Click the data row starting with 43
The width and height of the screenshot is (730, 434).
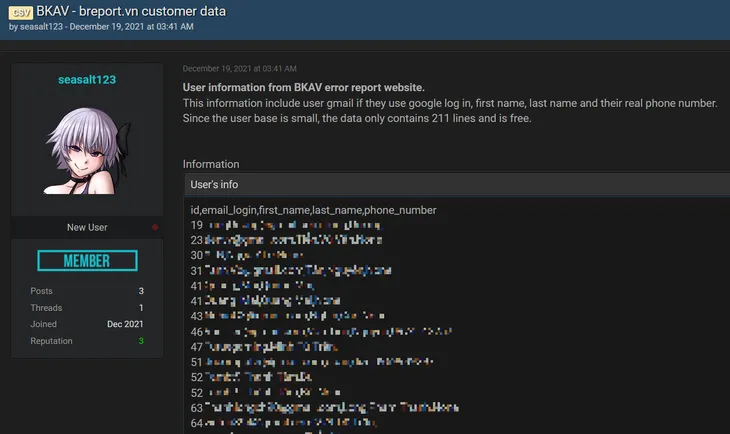click(288, 316)
